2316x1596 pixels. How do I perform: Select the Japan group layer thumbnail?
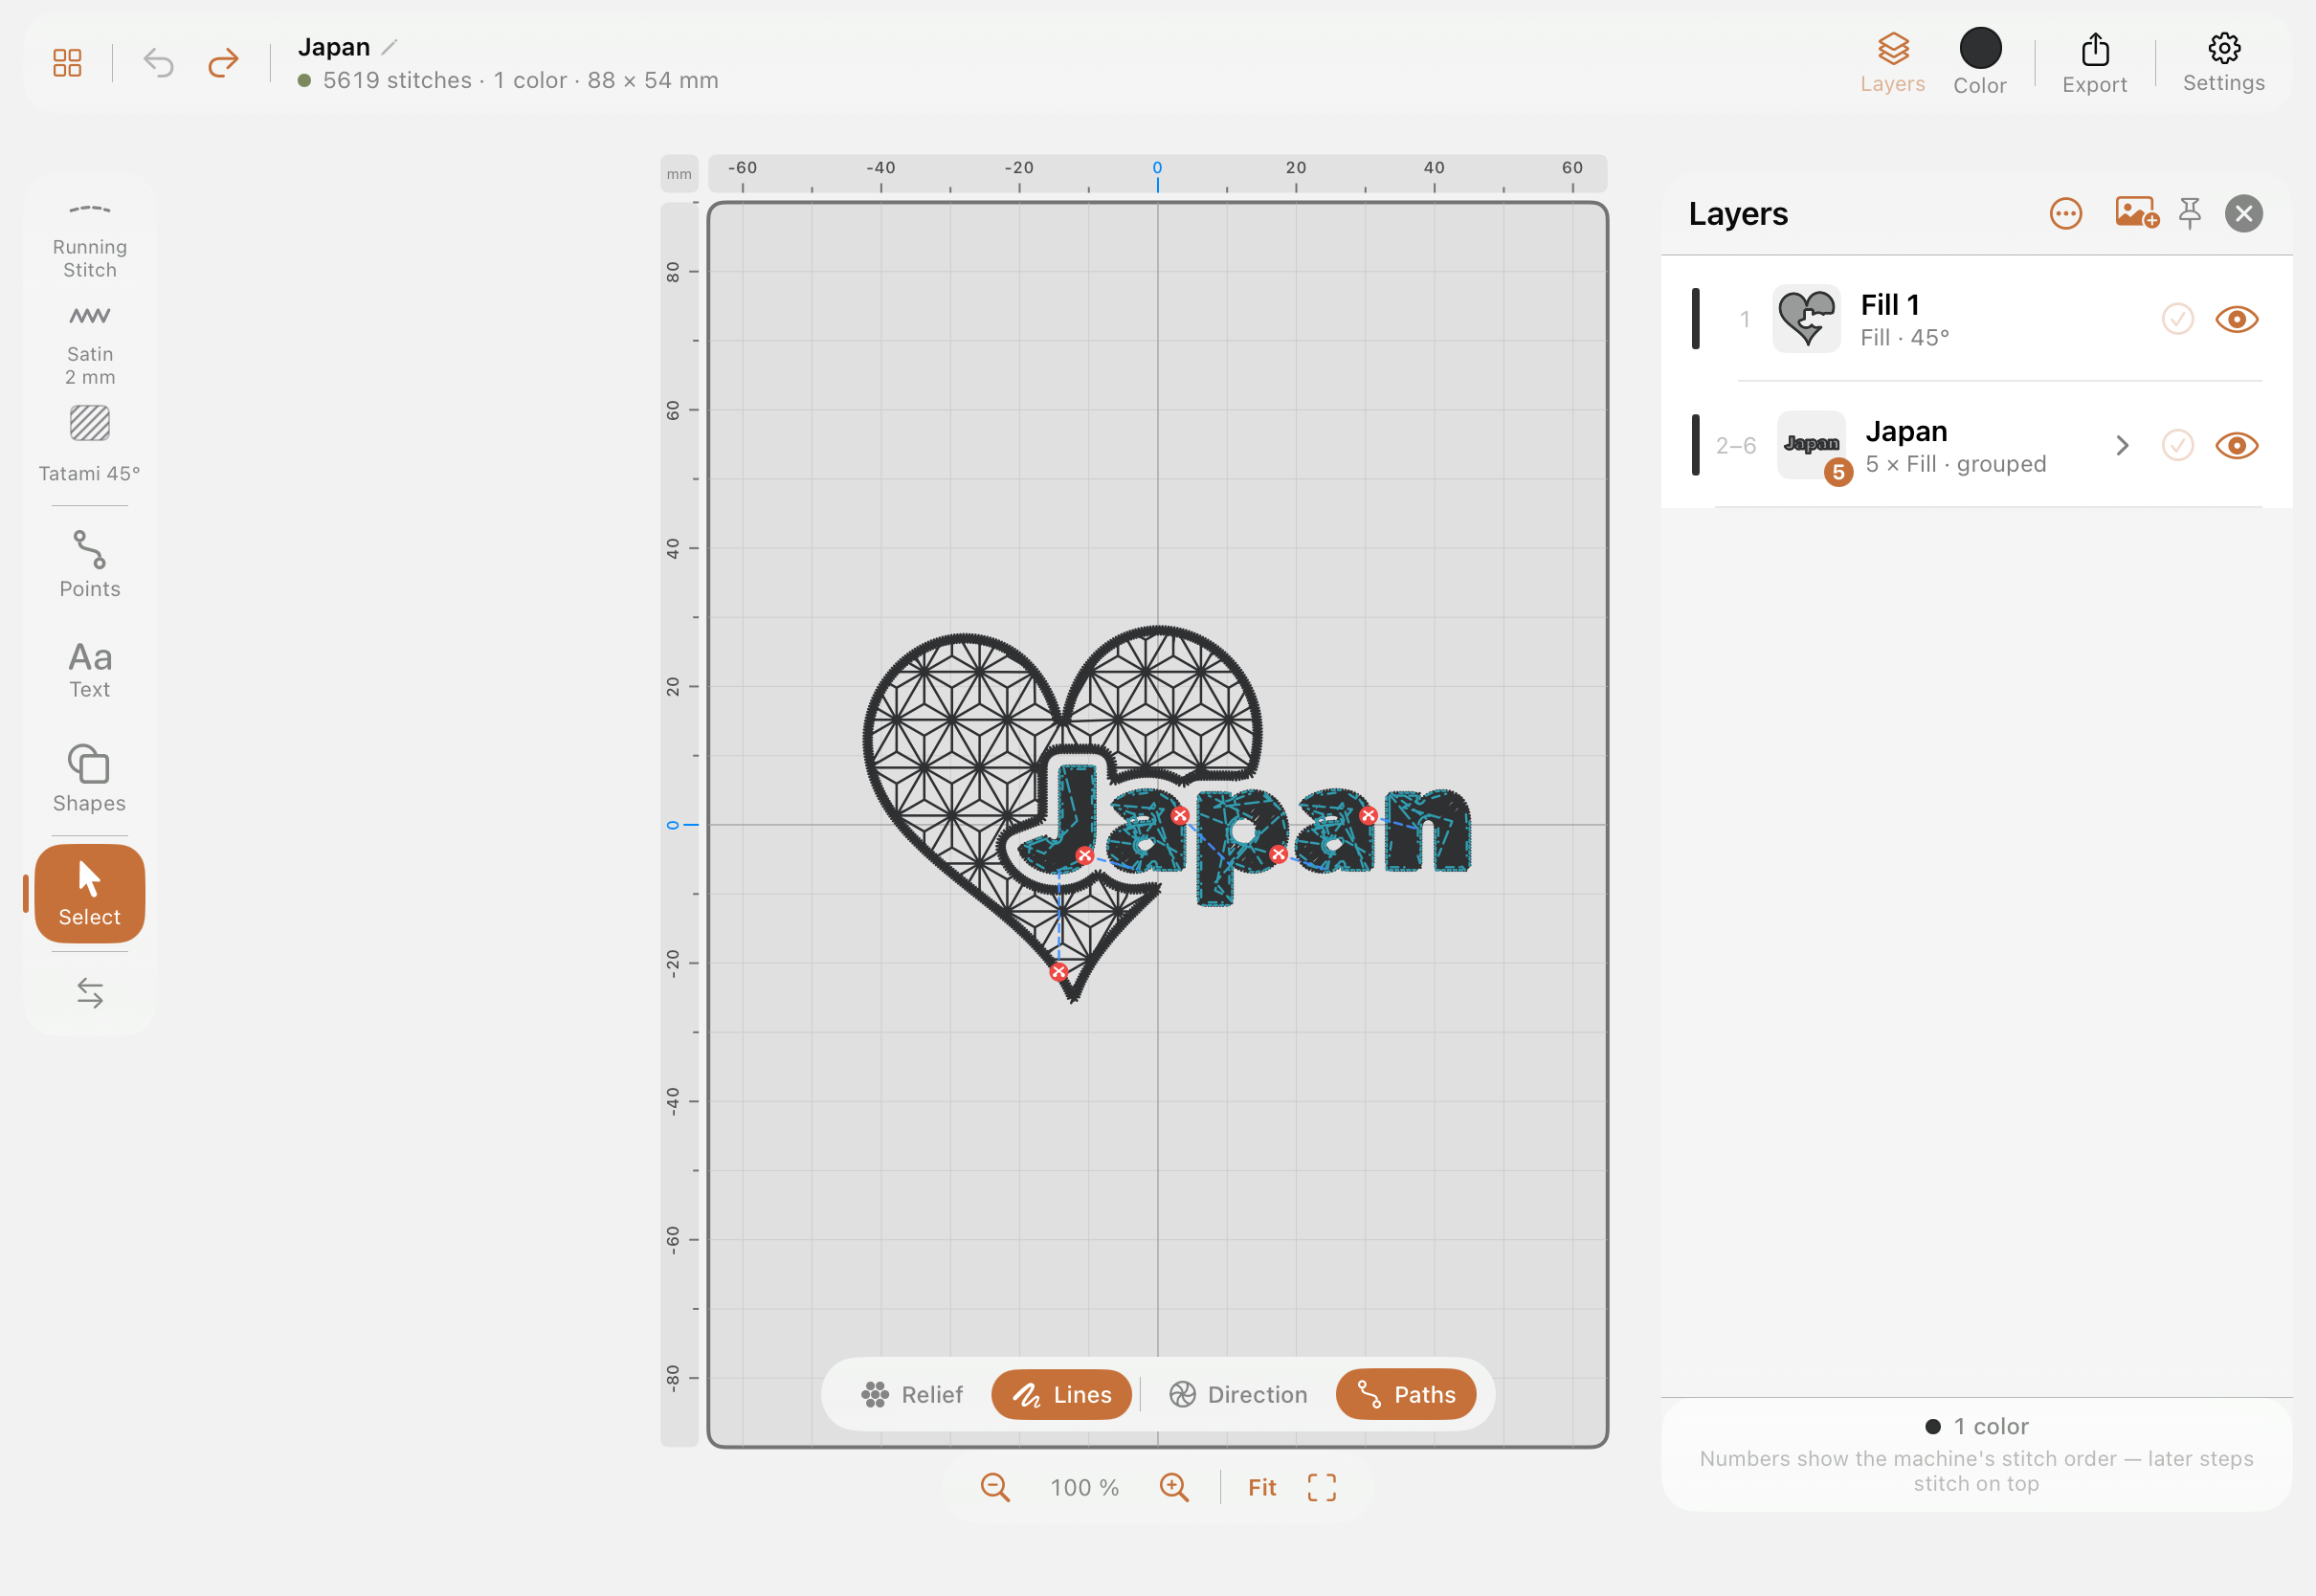point(1810,445)
